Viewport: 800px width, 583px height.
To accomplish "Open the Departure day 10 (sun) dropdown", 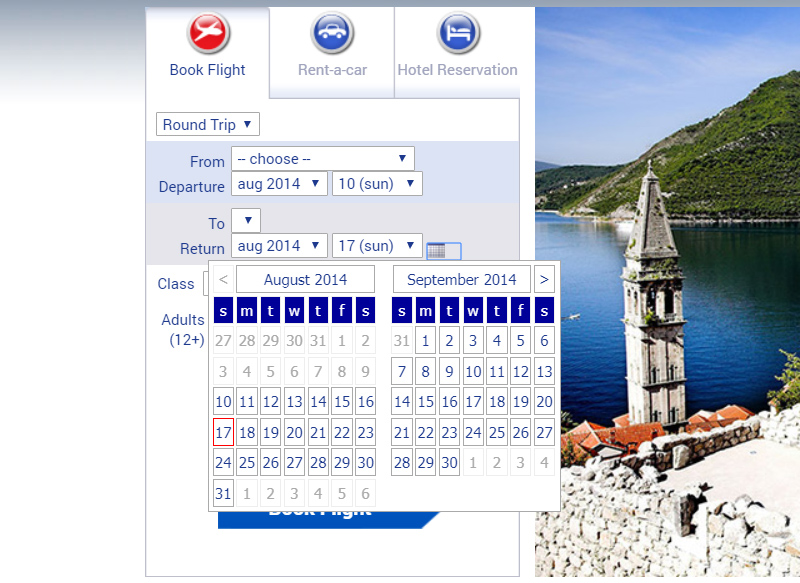I will 377,184.
